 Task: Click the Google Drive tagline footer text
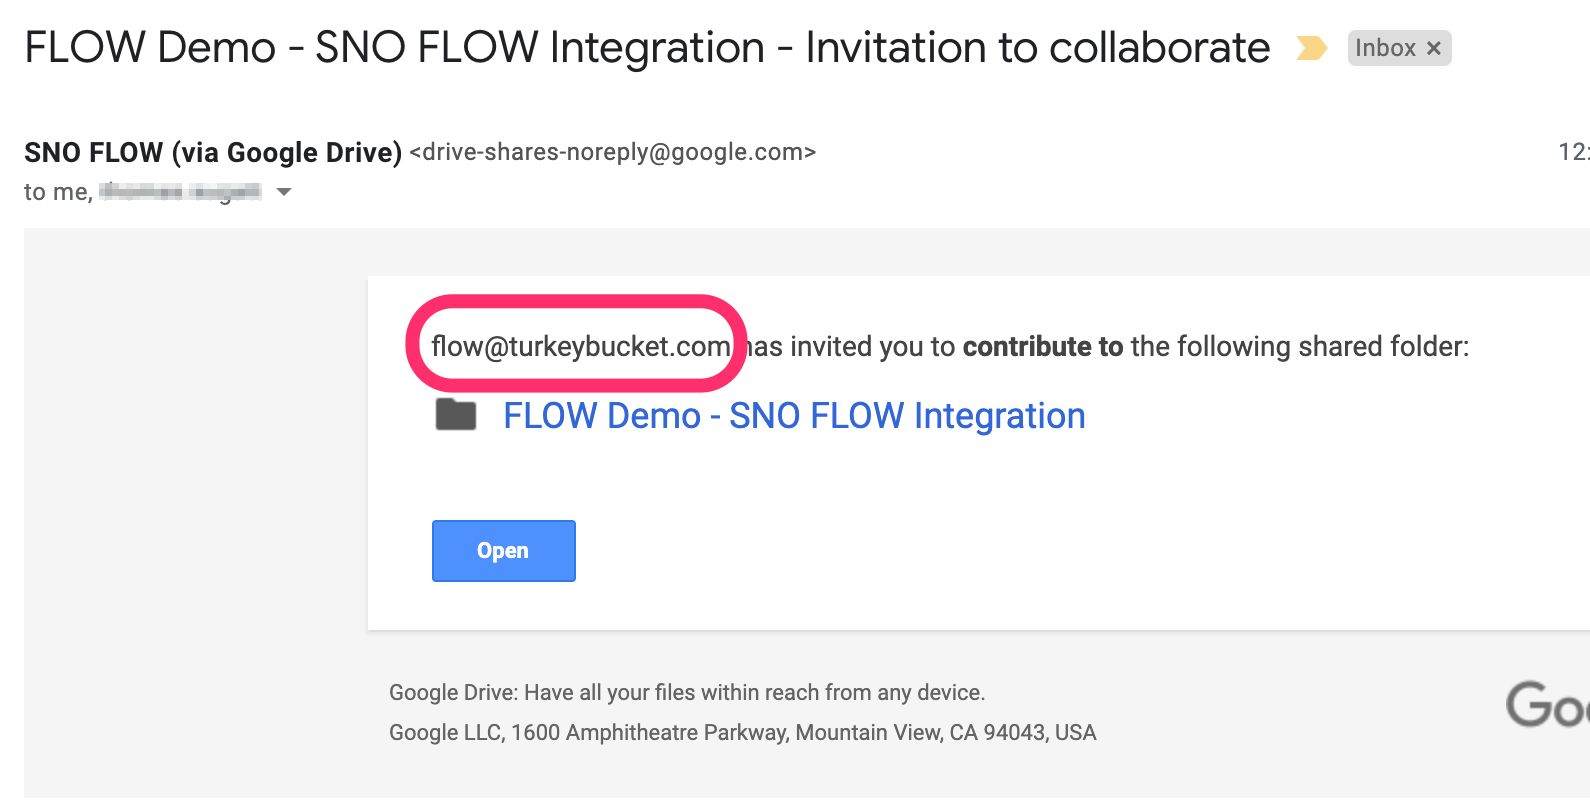pos(687,693)
